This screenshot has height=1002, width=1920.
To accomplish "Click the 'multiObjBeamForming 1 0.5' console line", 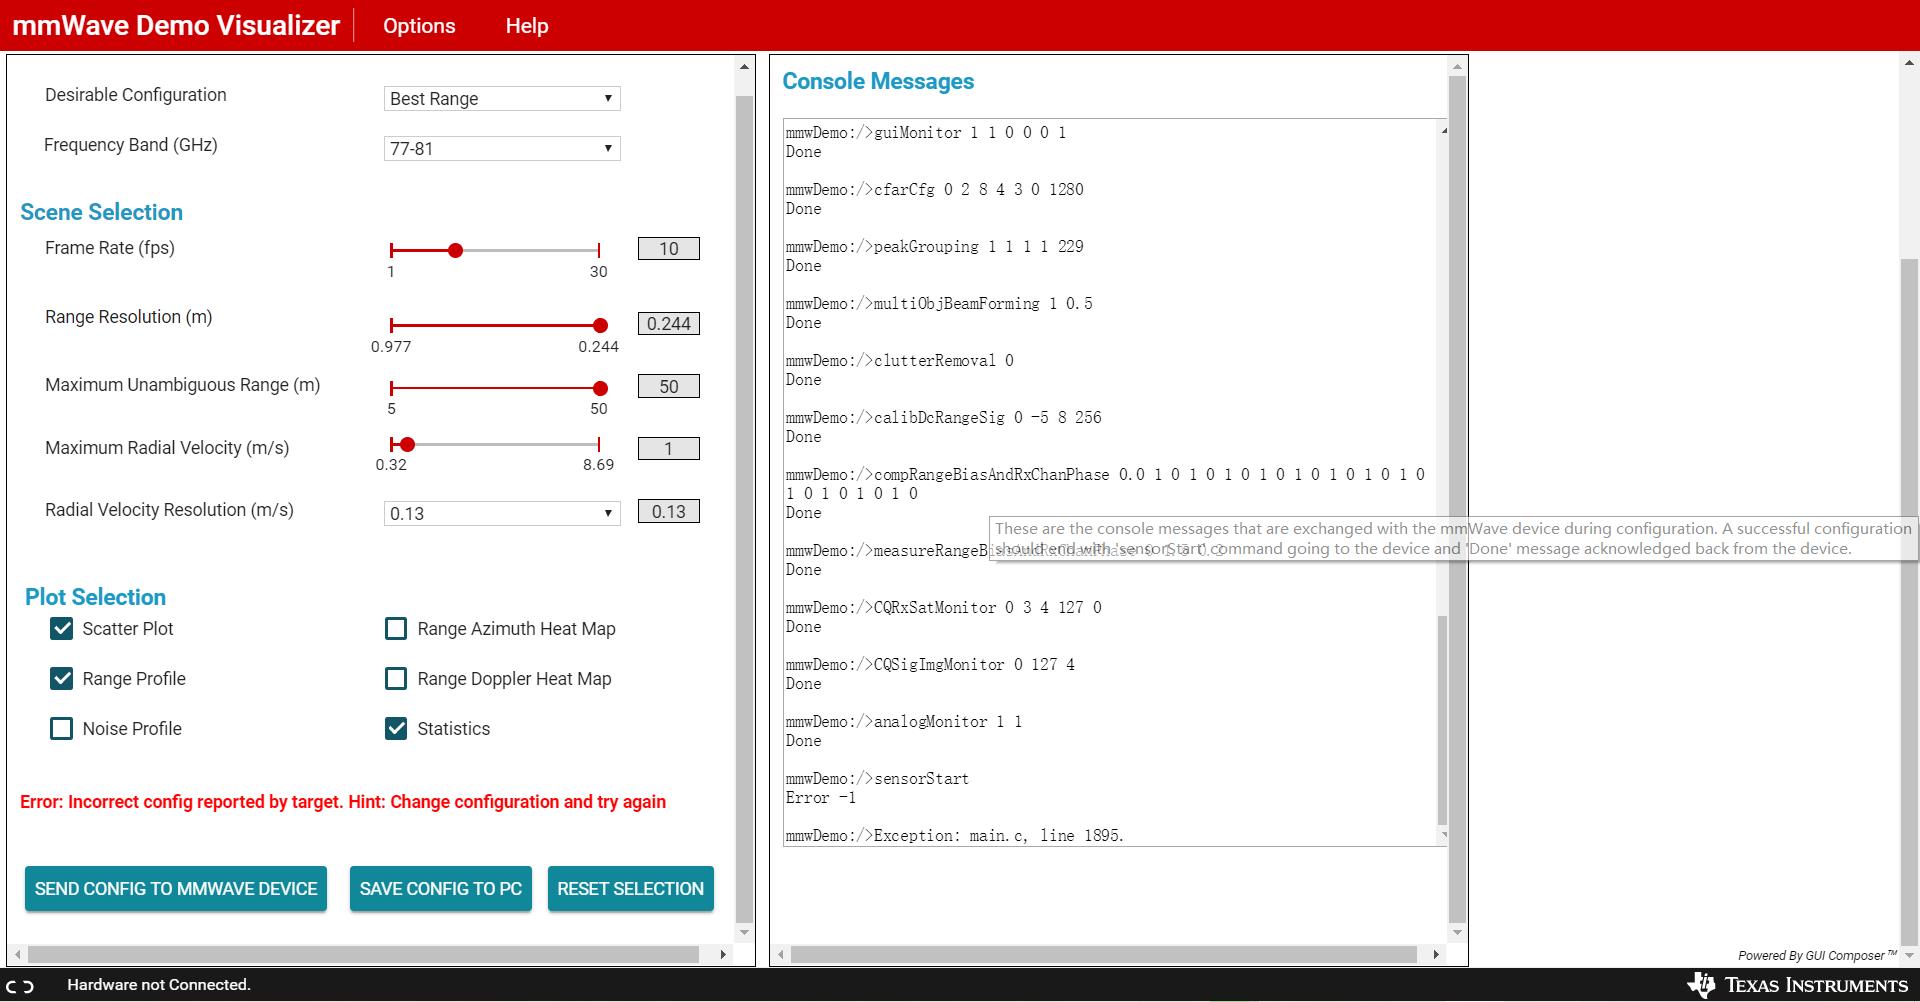I will click(939, 304).
